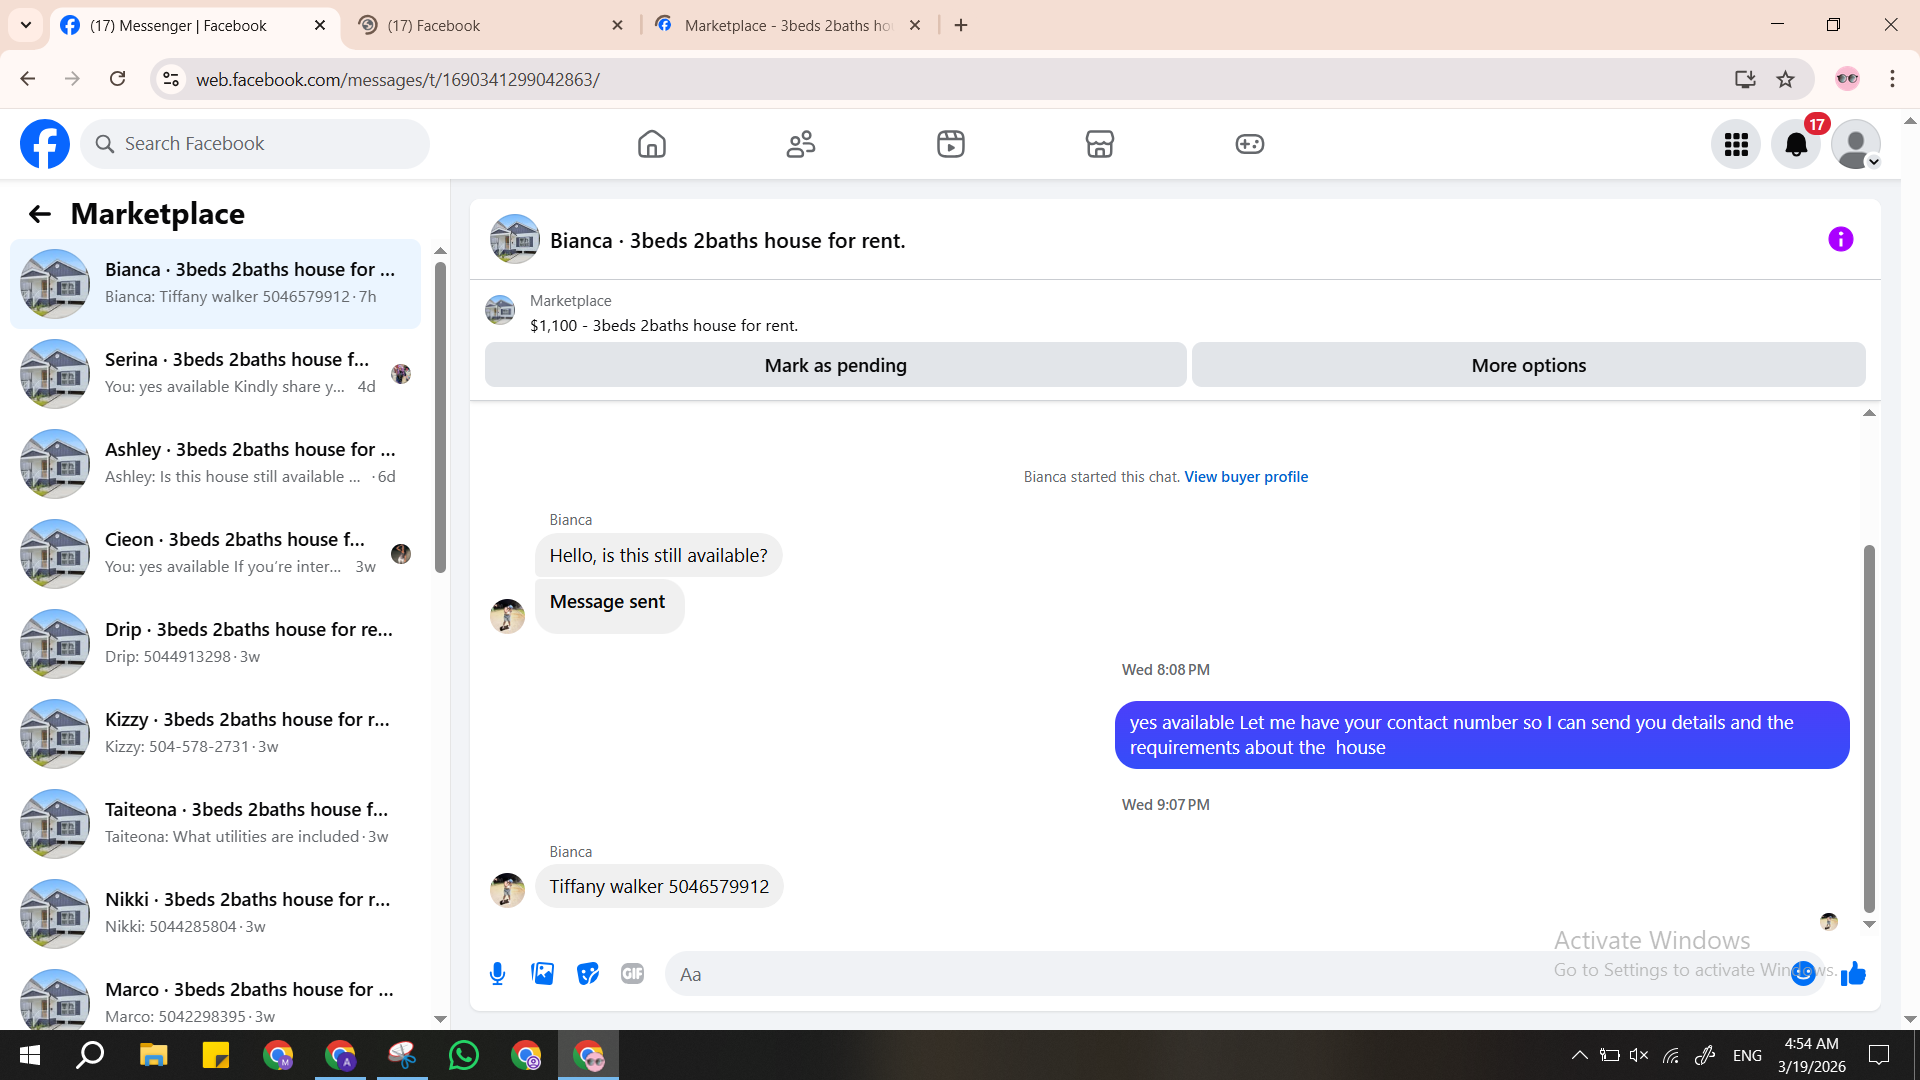
Task: Open the Friends icon in top navigation
Action: tap(801, 144)
